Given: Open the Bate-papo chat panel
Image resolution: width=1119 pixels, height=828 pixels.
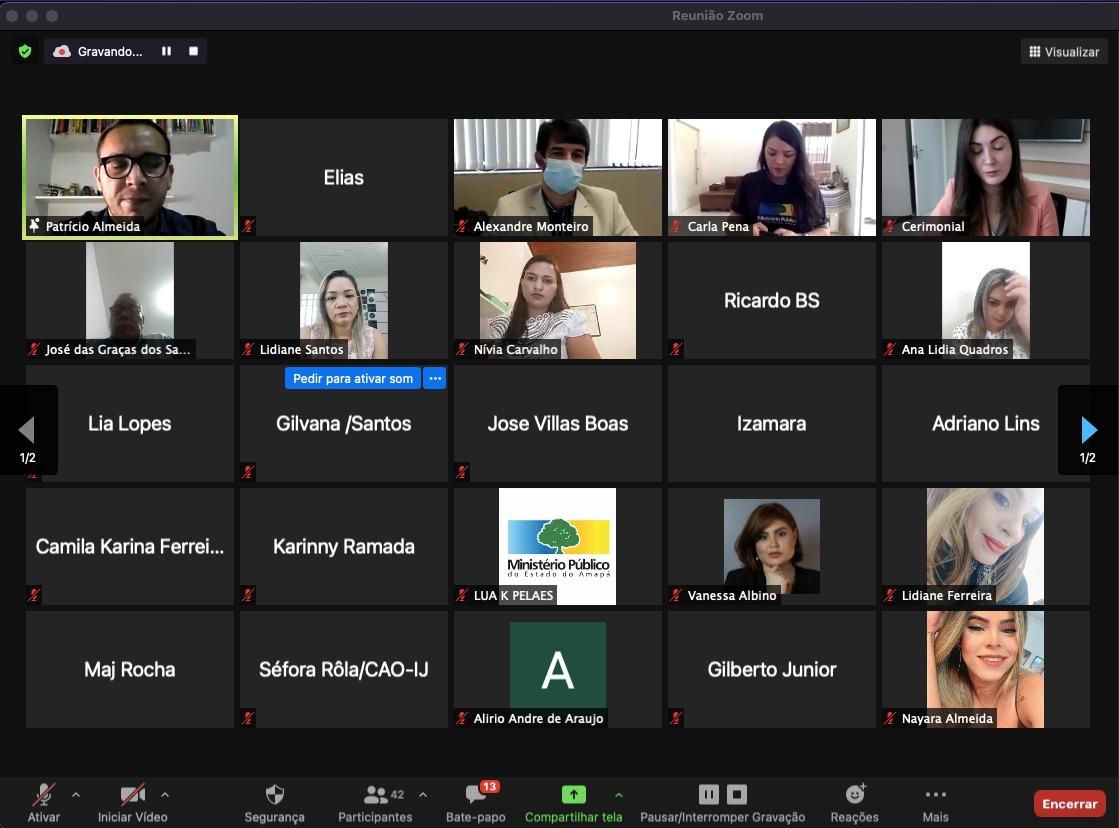Looking at the screenshot, I should [x=476, y=802].
